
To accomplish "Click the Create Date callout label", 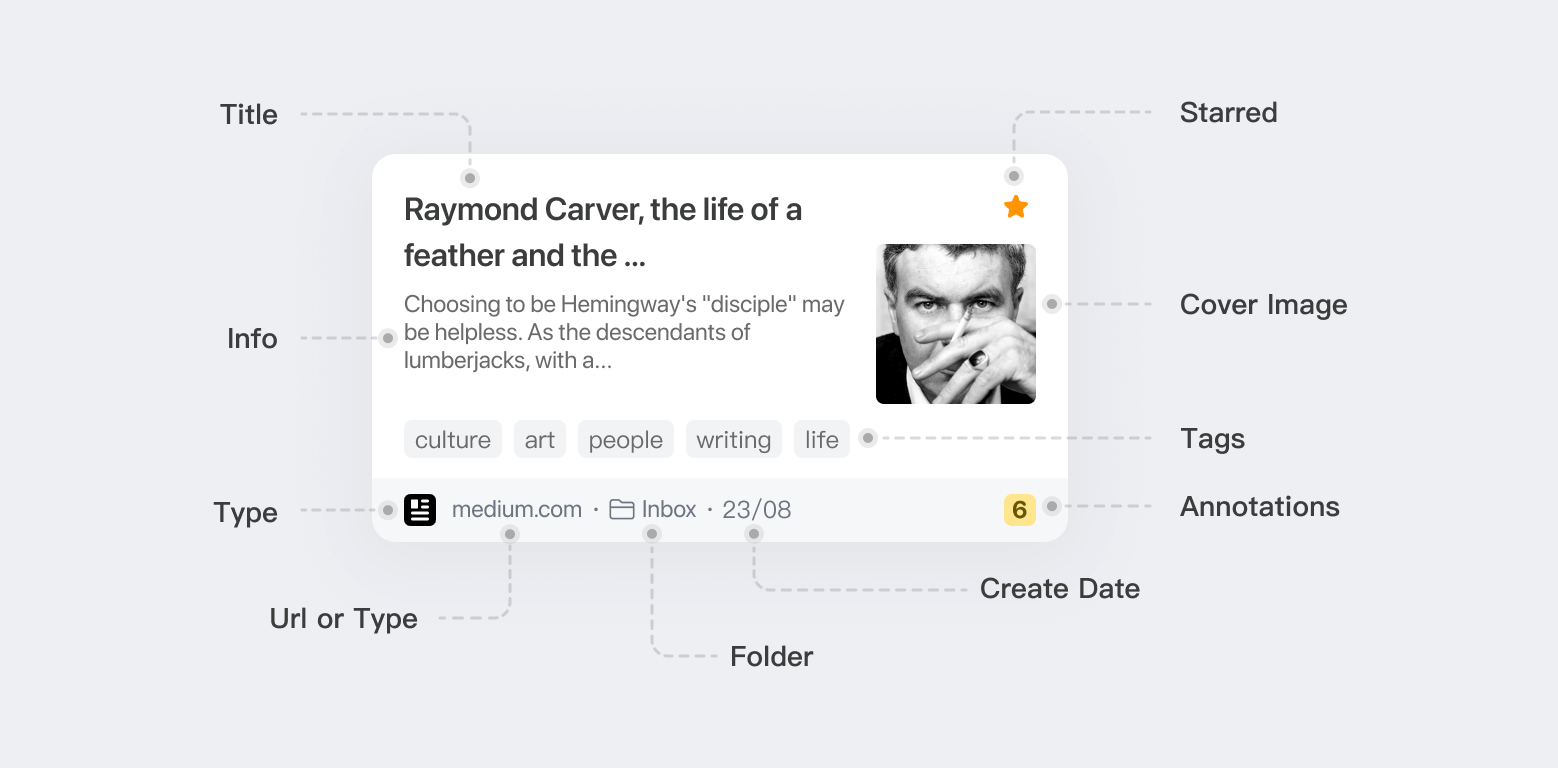I will (1060, 589).
